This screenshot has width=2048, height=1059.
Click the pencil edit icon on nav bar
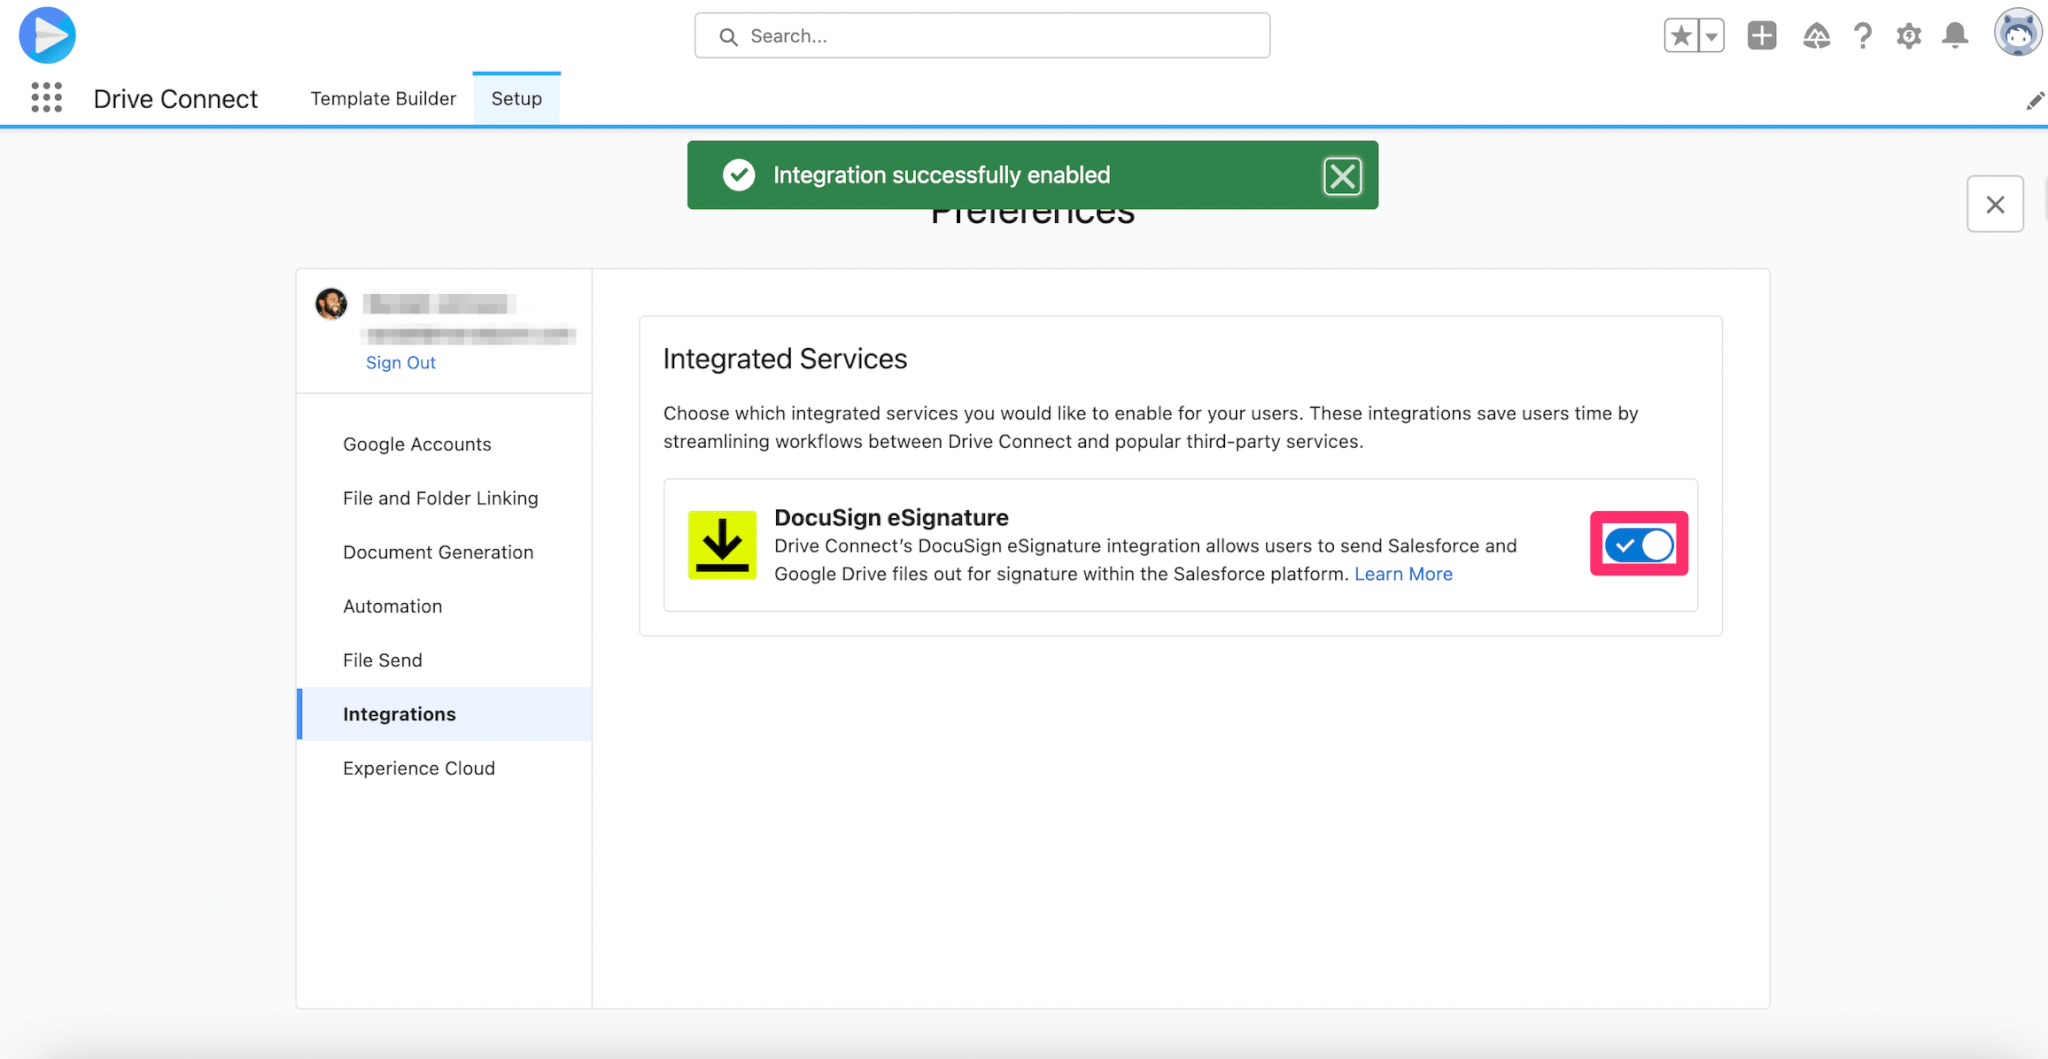pos(2034,100)
